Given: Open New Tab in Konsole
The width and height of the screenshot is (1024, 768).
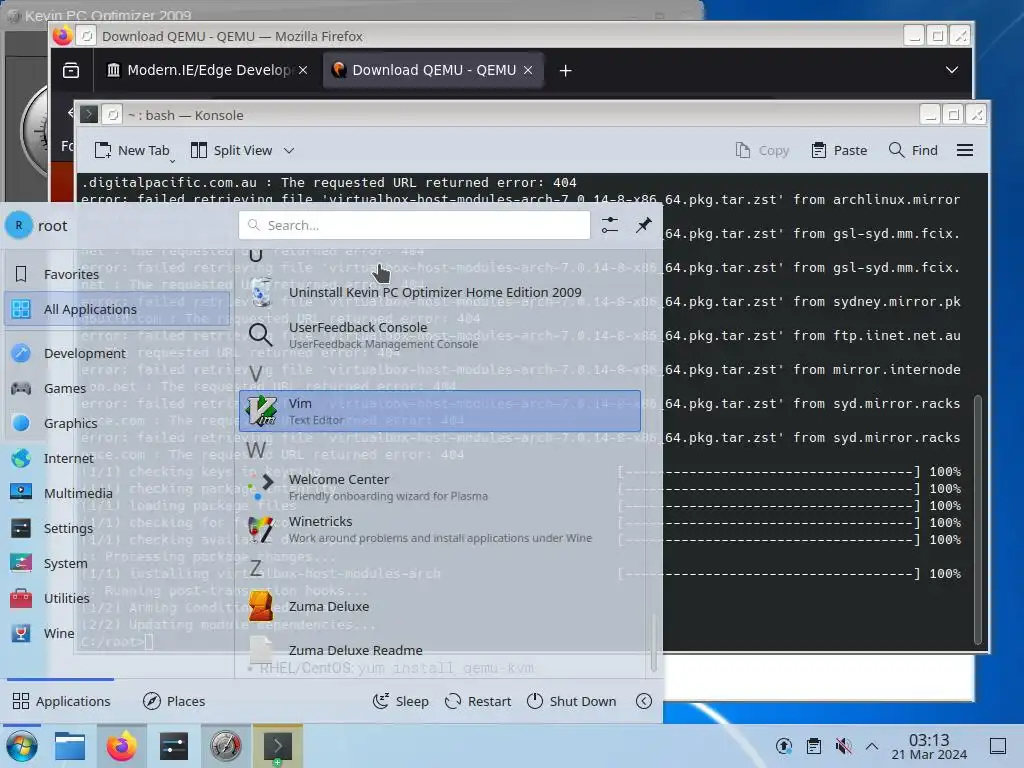Looking at the screenshot, I should pos(132,150).
